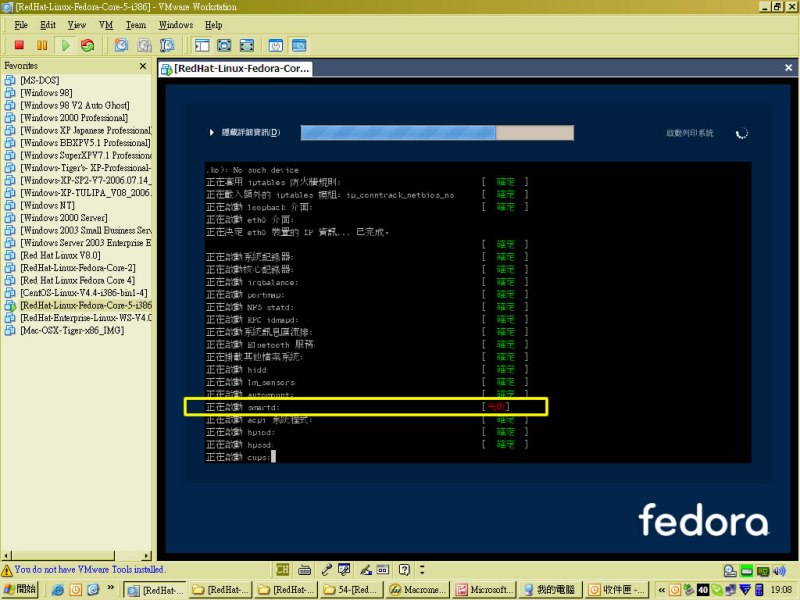Open the VM menu
800x600 pixels.
pos(106,24)
